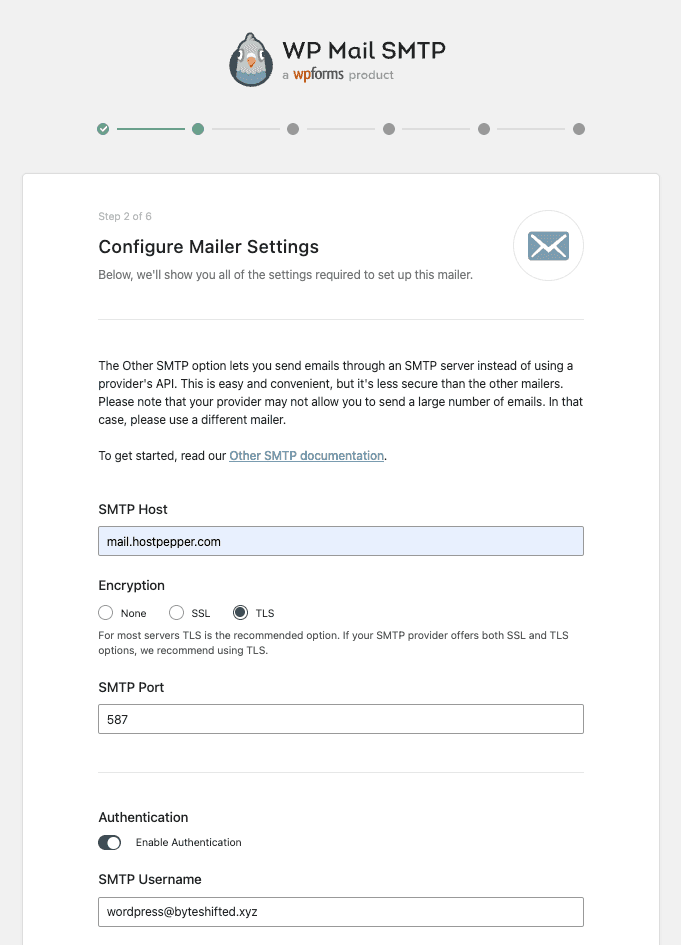Select the second step indicator dot
This screenshot has width=681, height=945.
tap(198, 129)
